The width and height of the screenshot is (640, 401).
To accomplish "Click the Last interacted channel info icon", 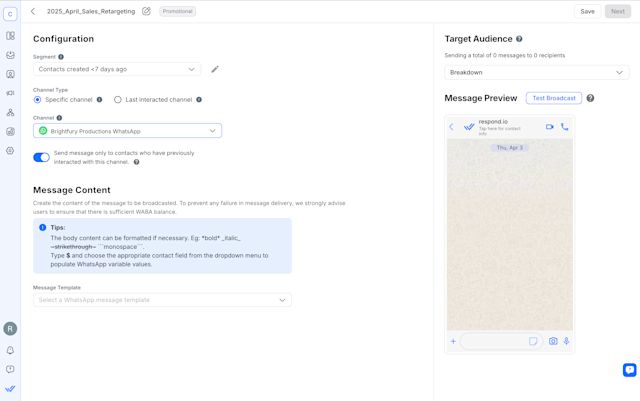I will [199, 100].
